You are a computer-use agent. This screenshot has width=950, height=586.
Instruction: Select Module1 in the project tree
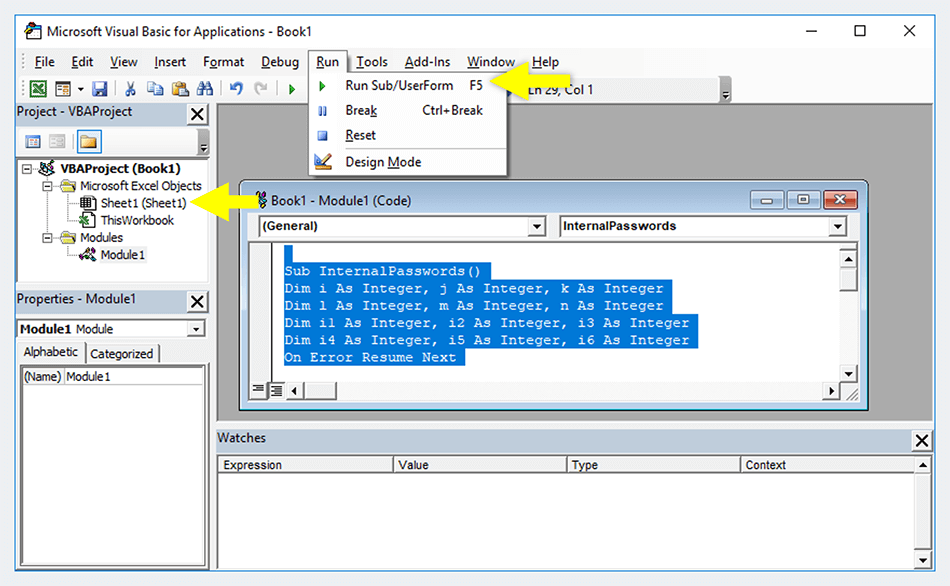[122, 255]
